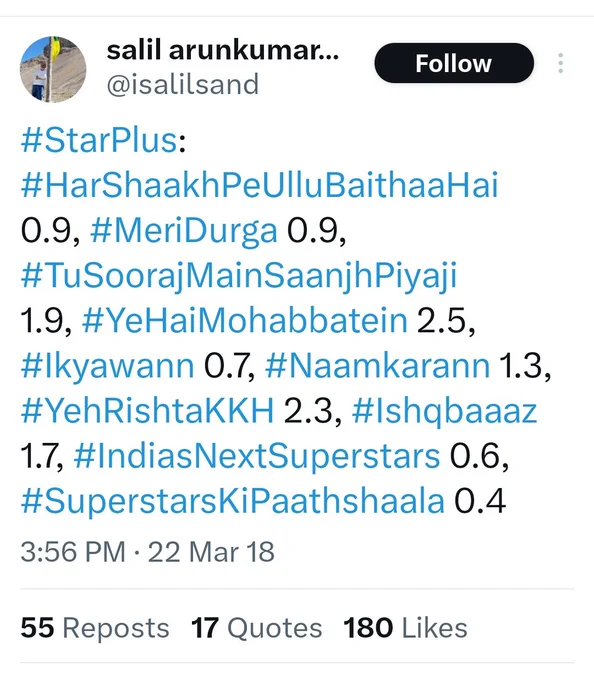594x680 pixels.
Task: Open the #SuperstarsKiPaathshaala hashtag
Action: 233,502
